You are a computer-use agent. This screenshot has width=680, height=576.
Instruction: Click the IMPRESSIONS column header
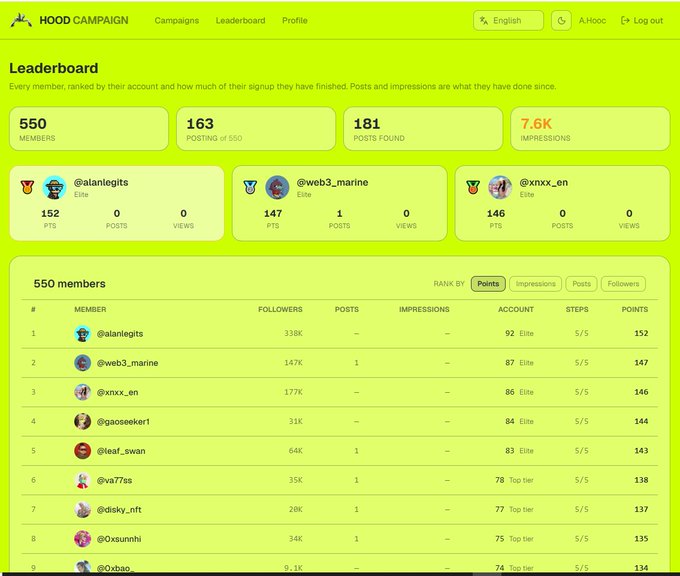pyautogui.click(x=424, y=309)
